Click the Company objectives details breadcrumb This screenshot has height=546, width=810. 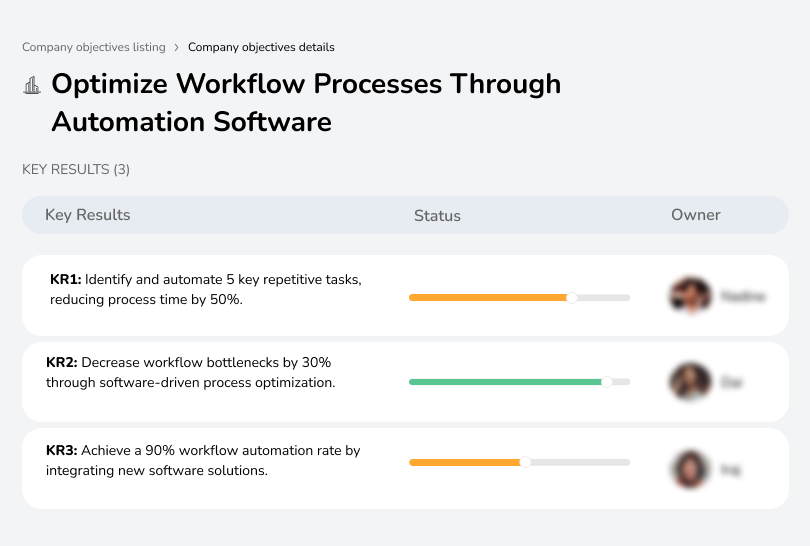[261, 47]
